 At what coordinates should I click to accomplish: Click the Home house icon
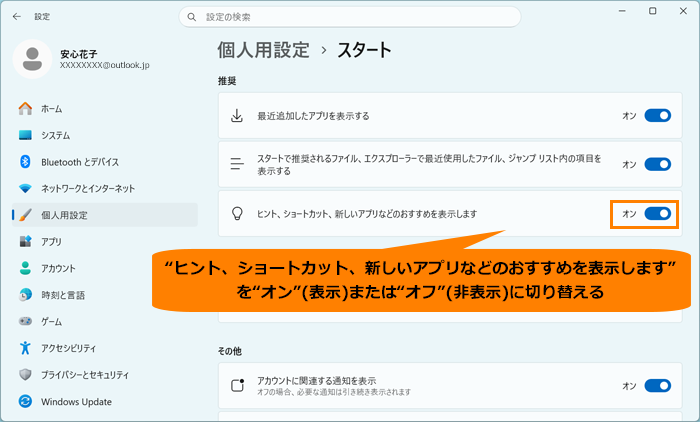25,109
